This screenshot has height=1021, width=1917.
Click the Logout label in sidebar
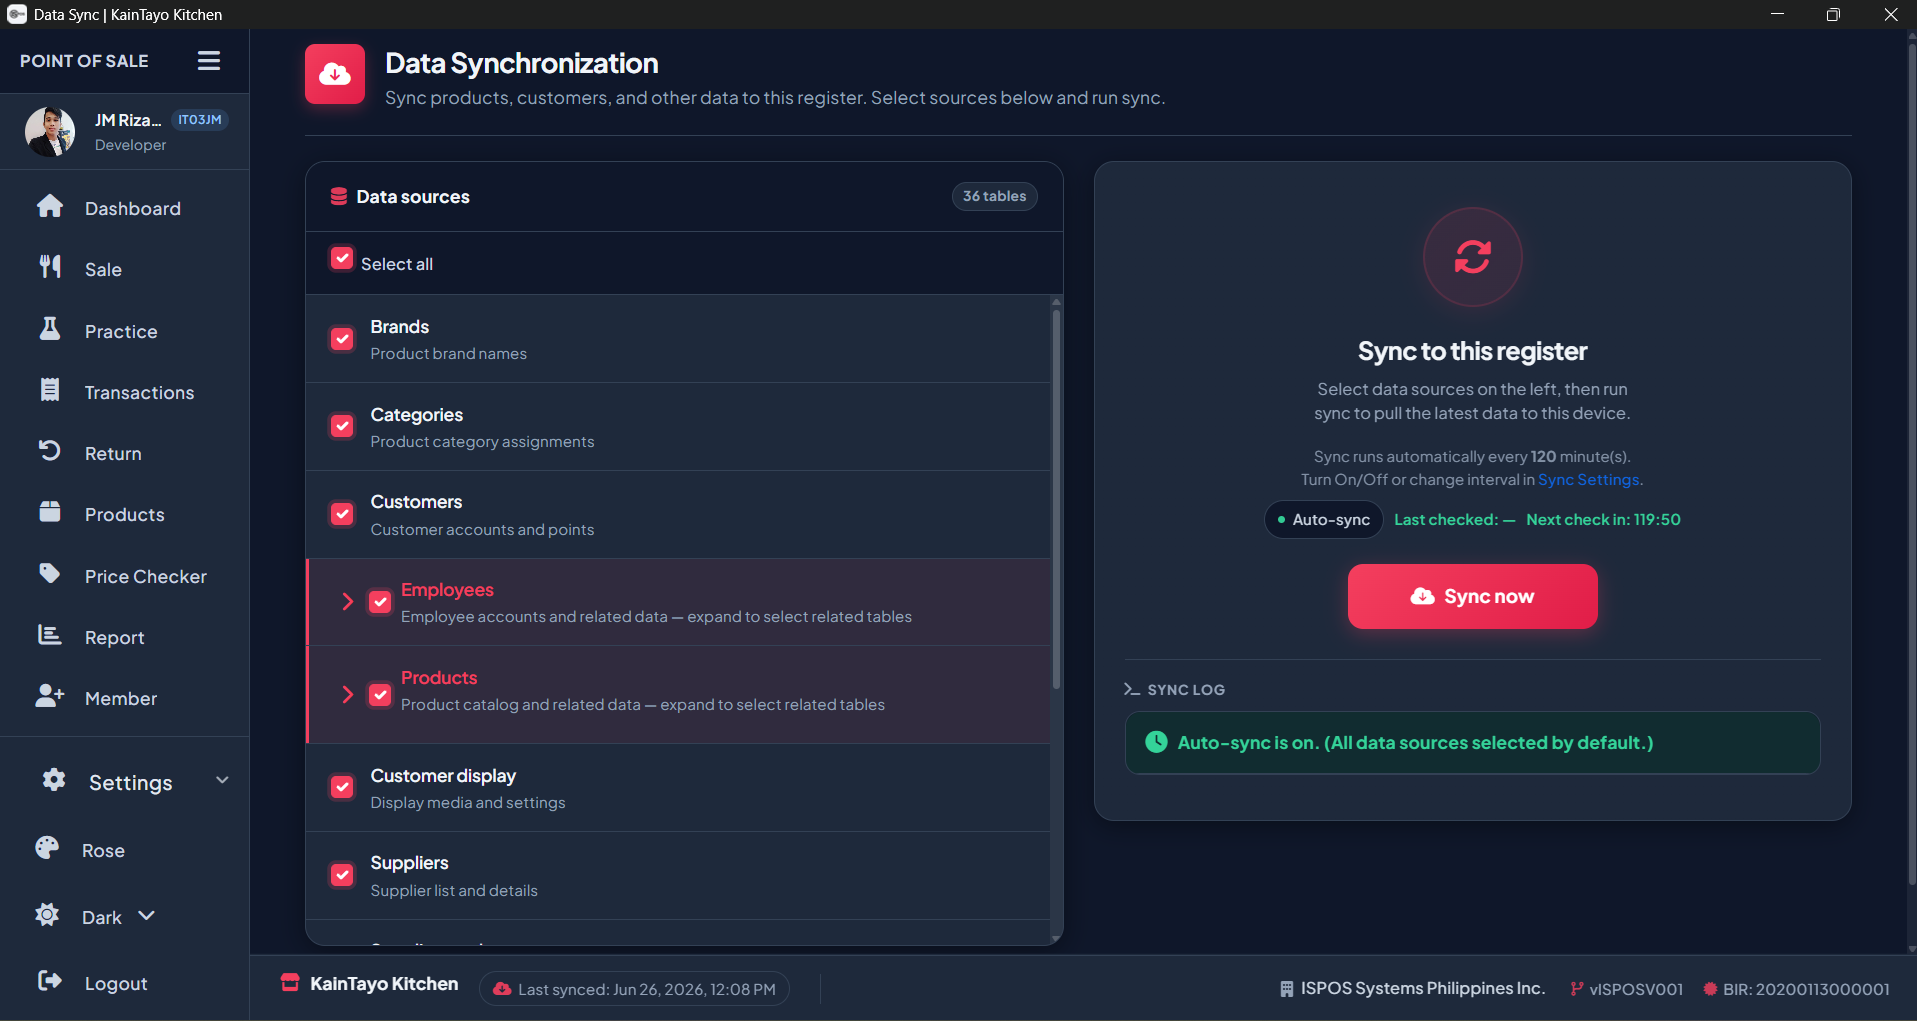(116, 984)
